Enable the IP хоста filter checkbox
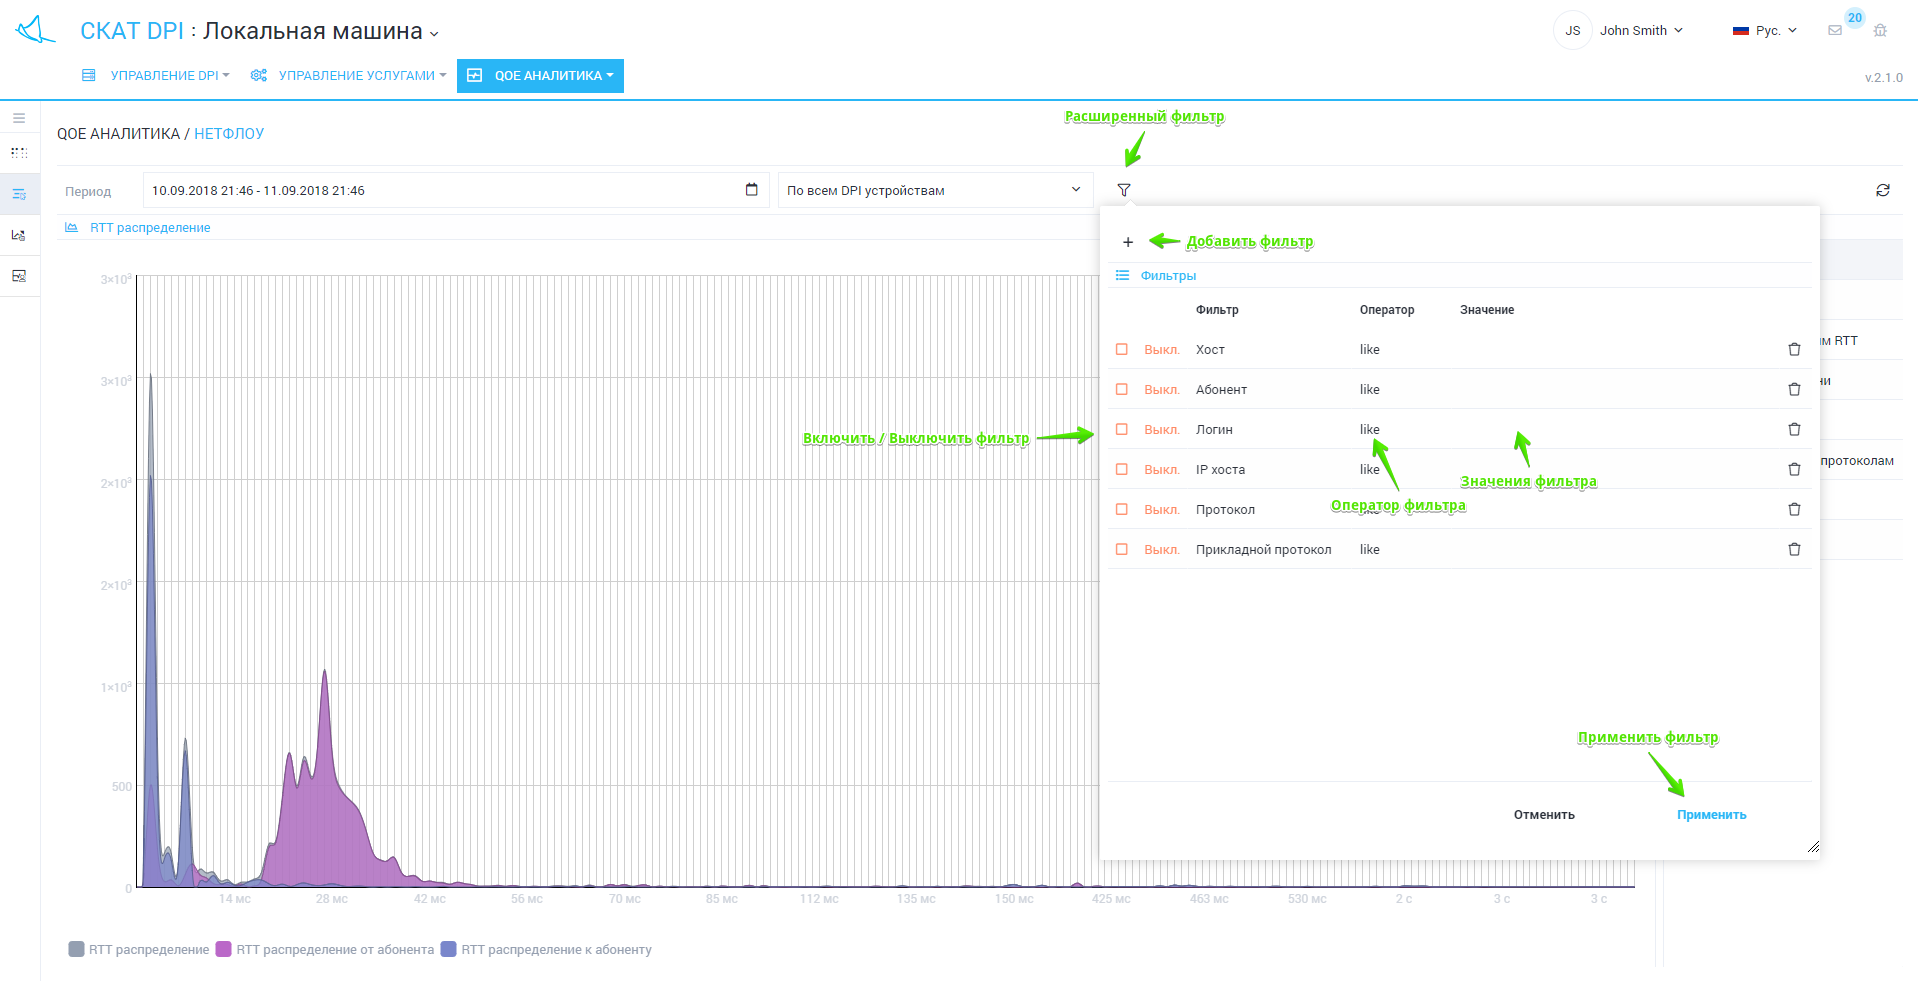1918x981 pixels. point(1122,469)
